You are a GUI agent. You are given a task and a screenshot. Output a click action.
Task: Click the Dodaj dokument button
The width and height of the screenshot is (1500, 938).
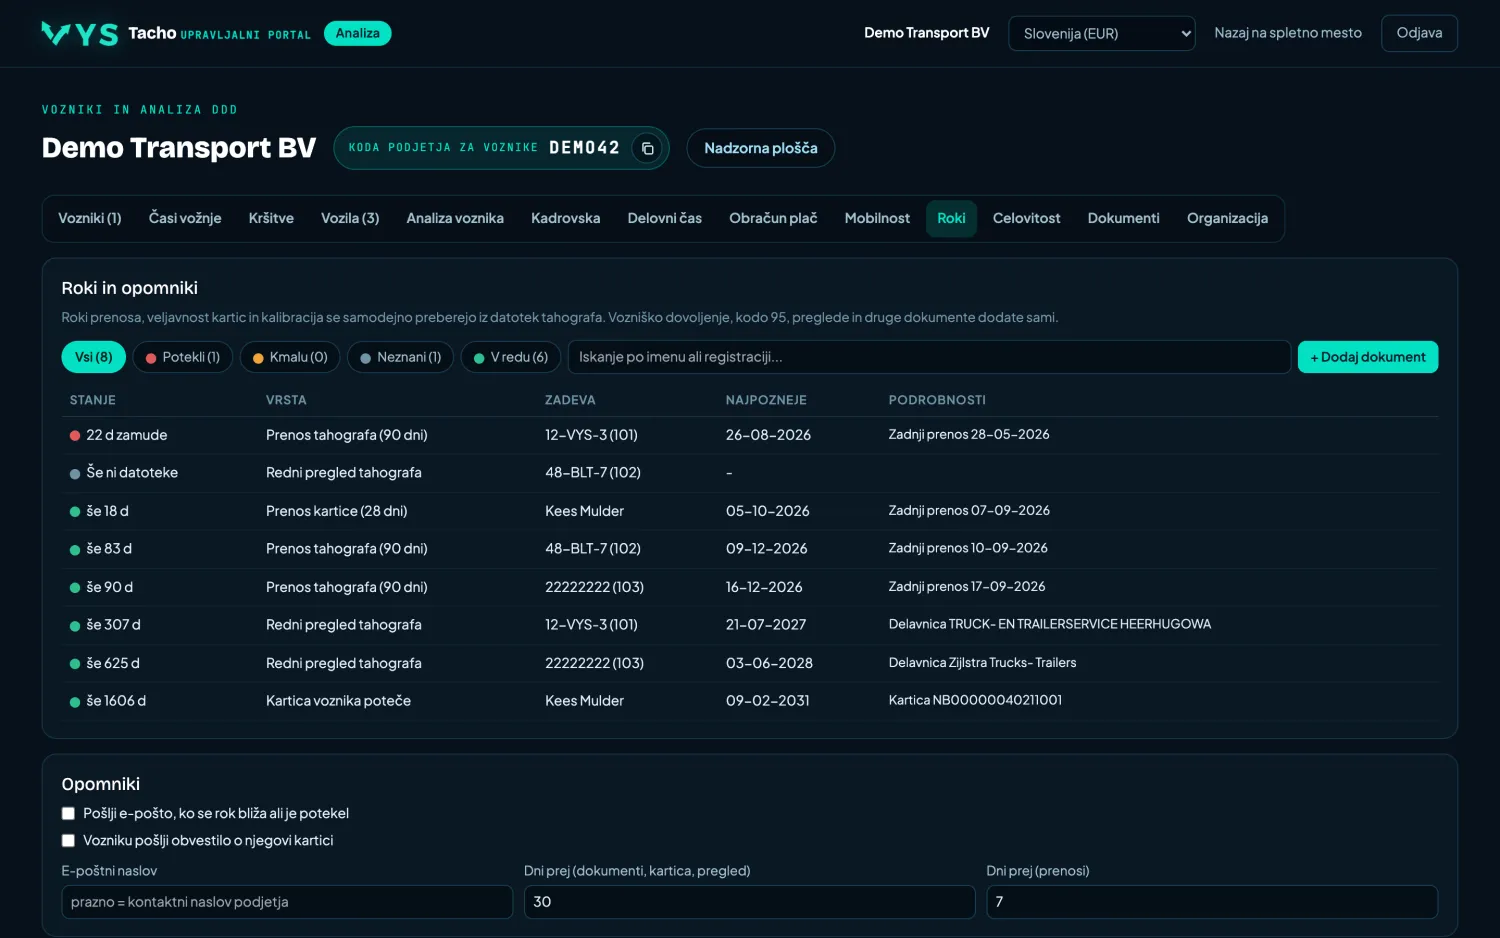tap(1367, 357)
